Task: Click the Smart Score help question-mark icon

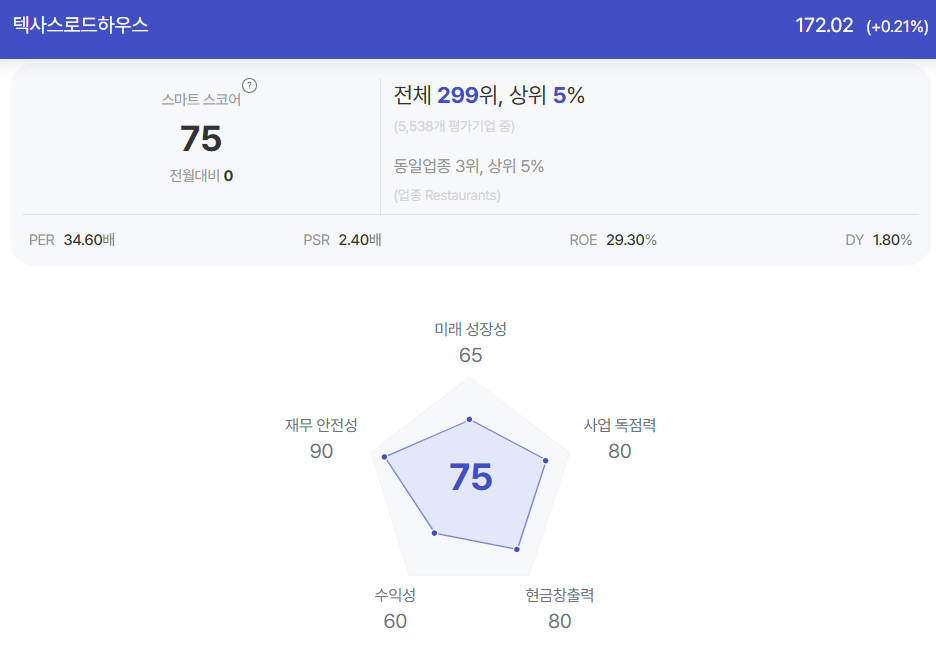Action: click(250, 85)
